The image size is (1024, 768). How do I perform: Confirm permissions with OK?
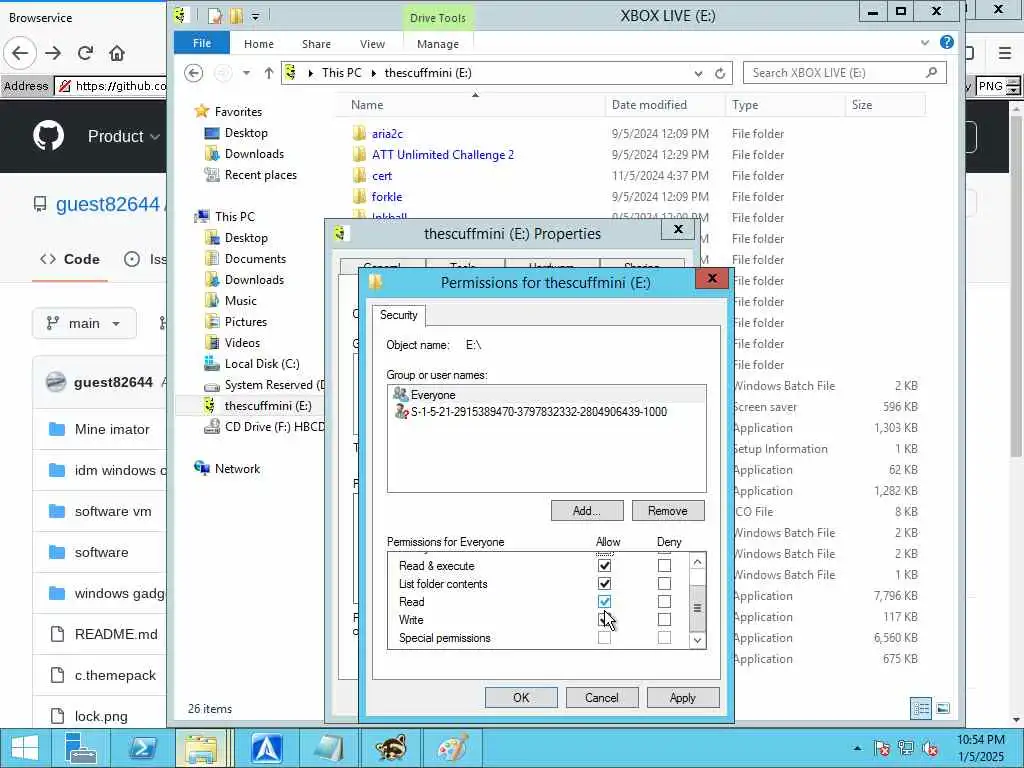click(521, 697)
